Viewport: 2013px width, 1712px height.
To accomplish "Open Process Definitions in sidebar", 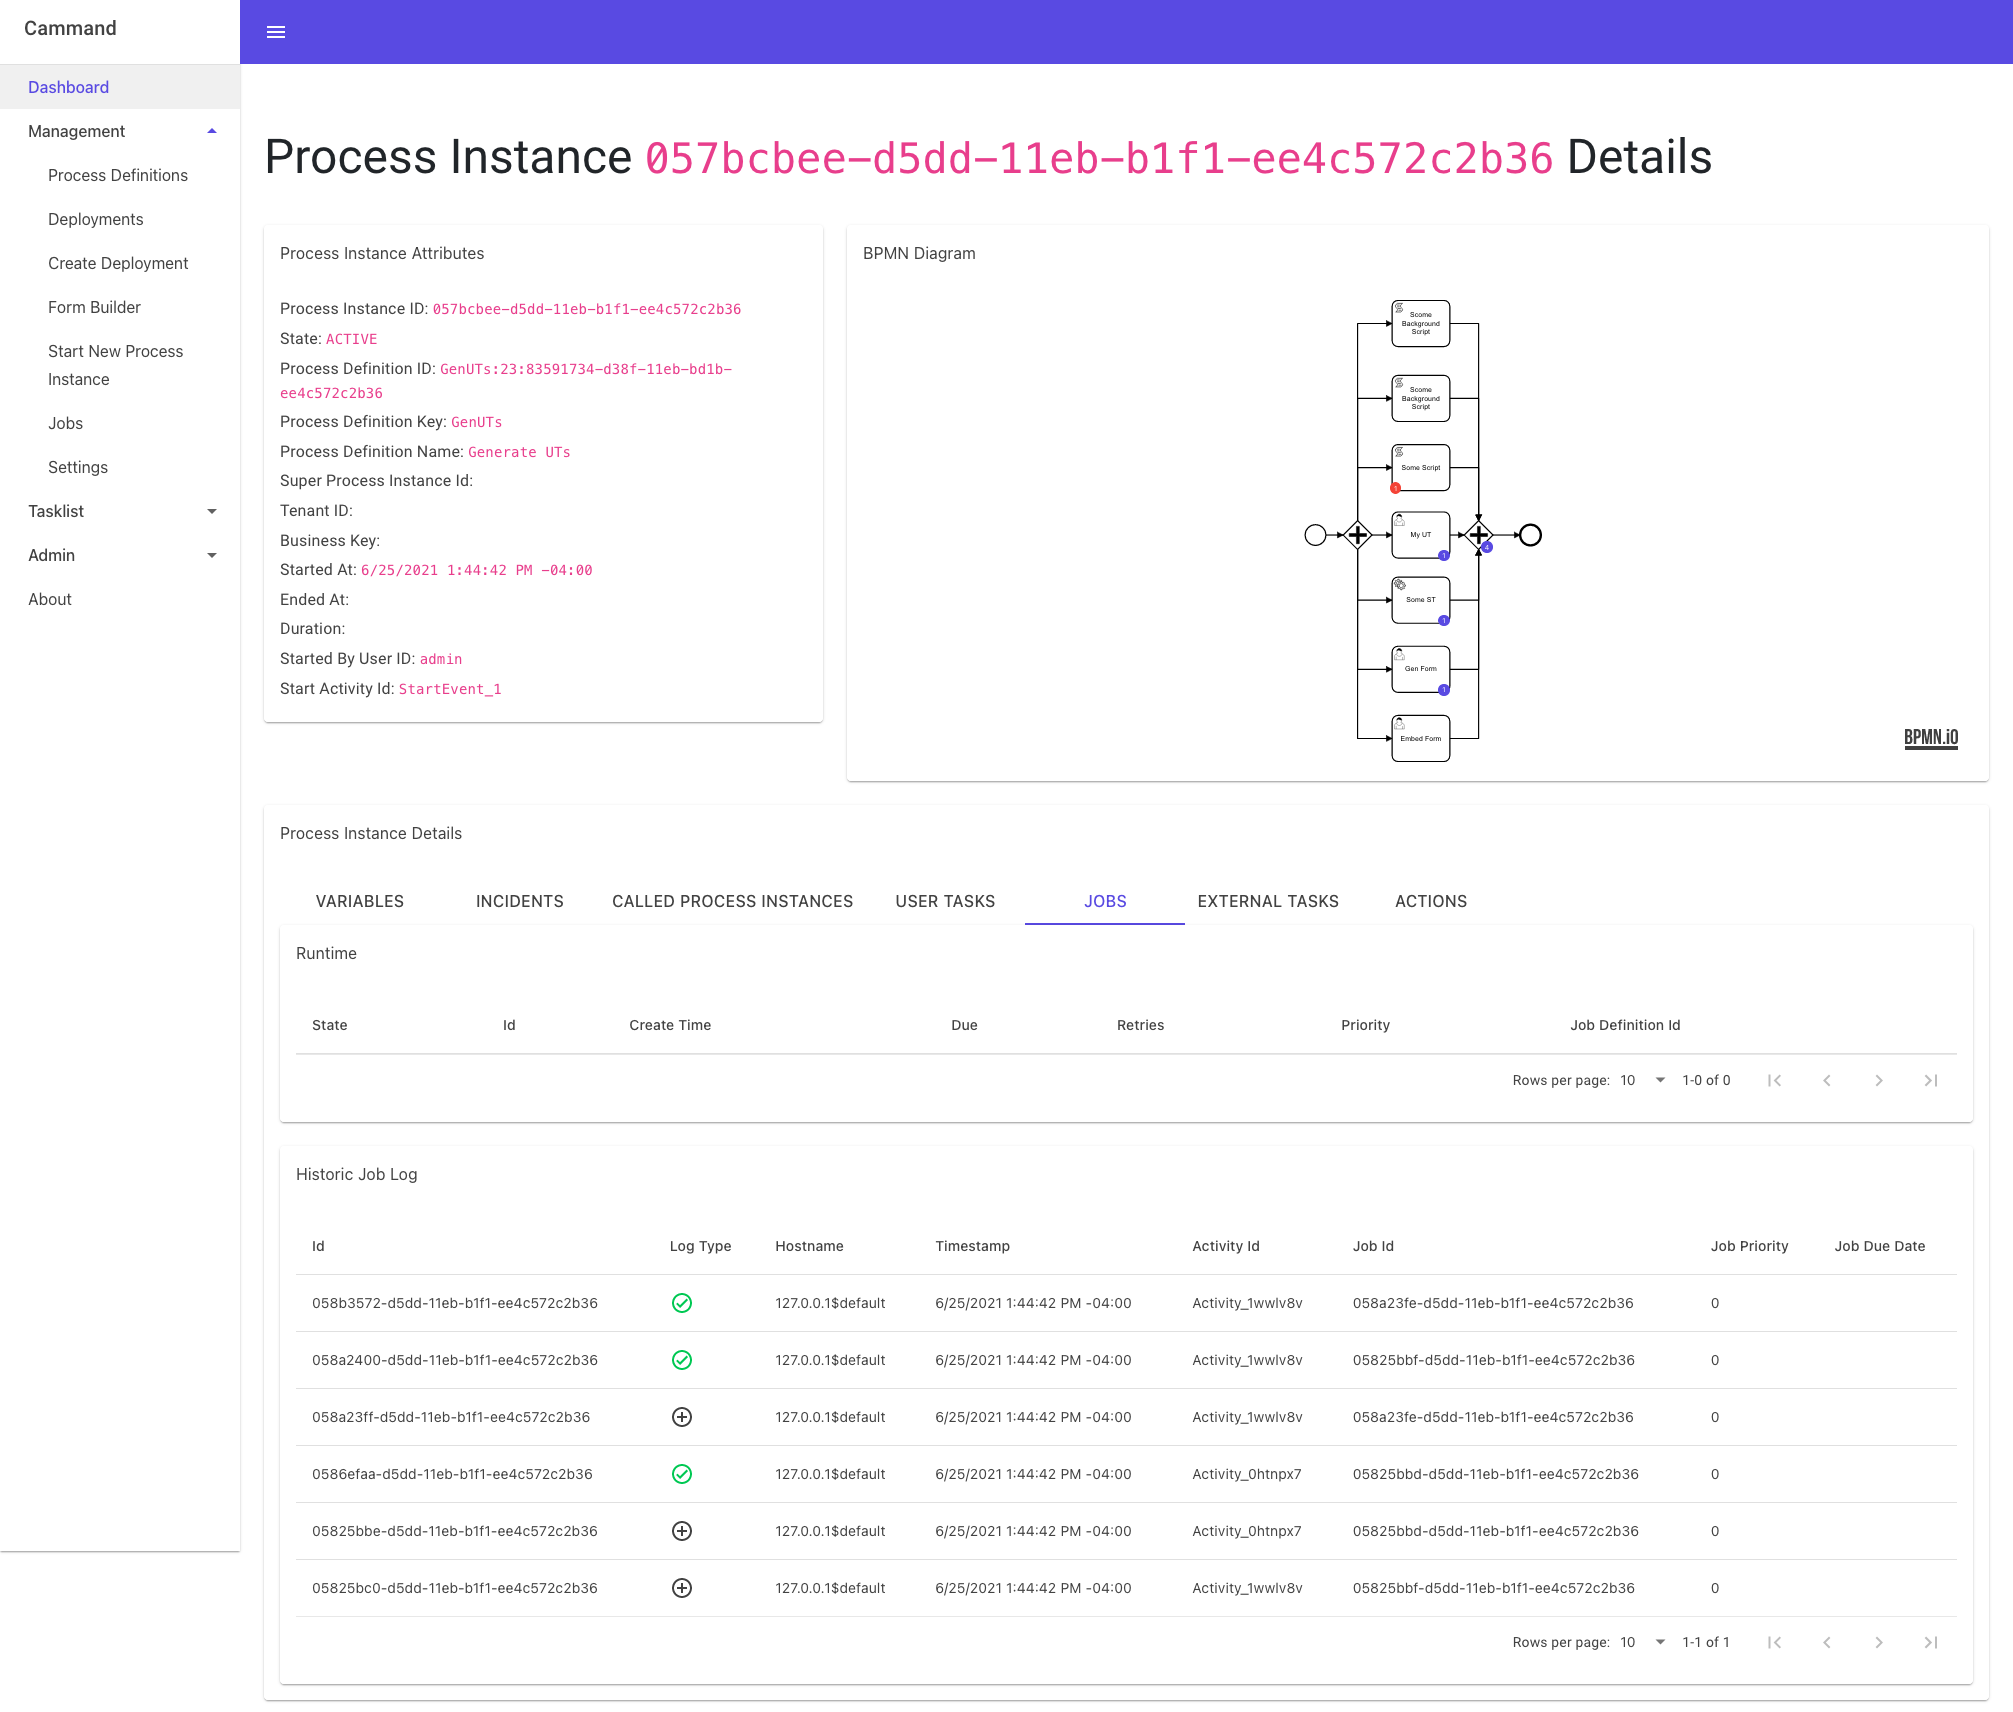I will click(118, 175).
